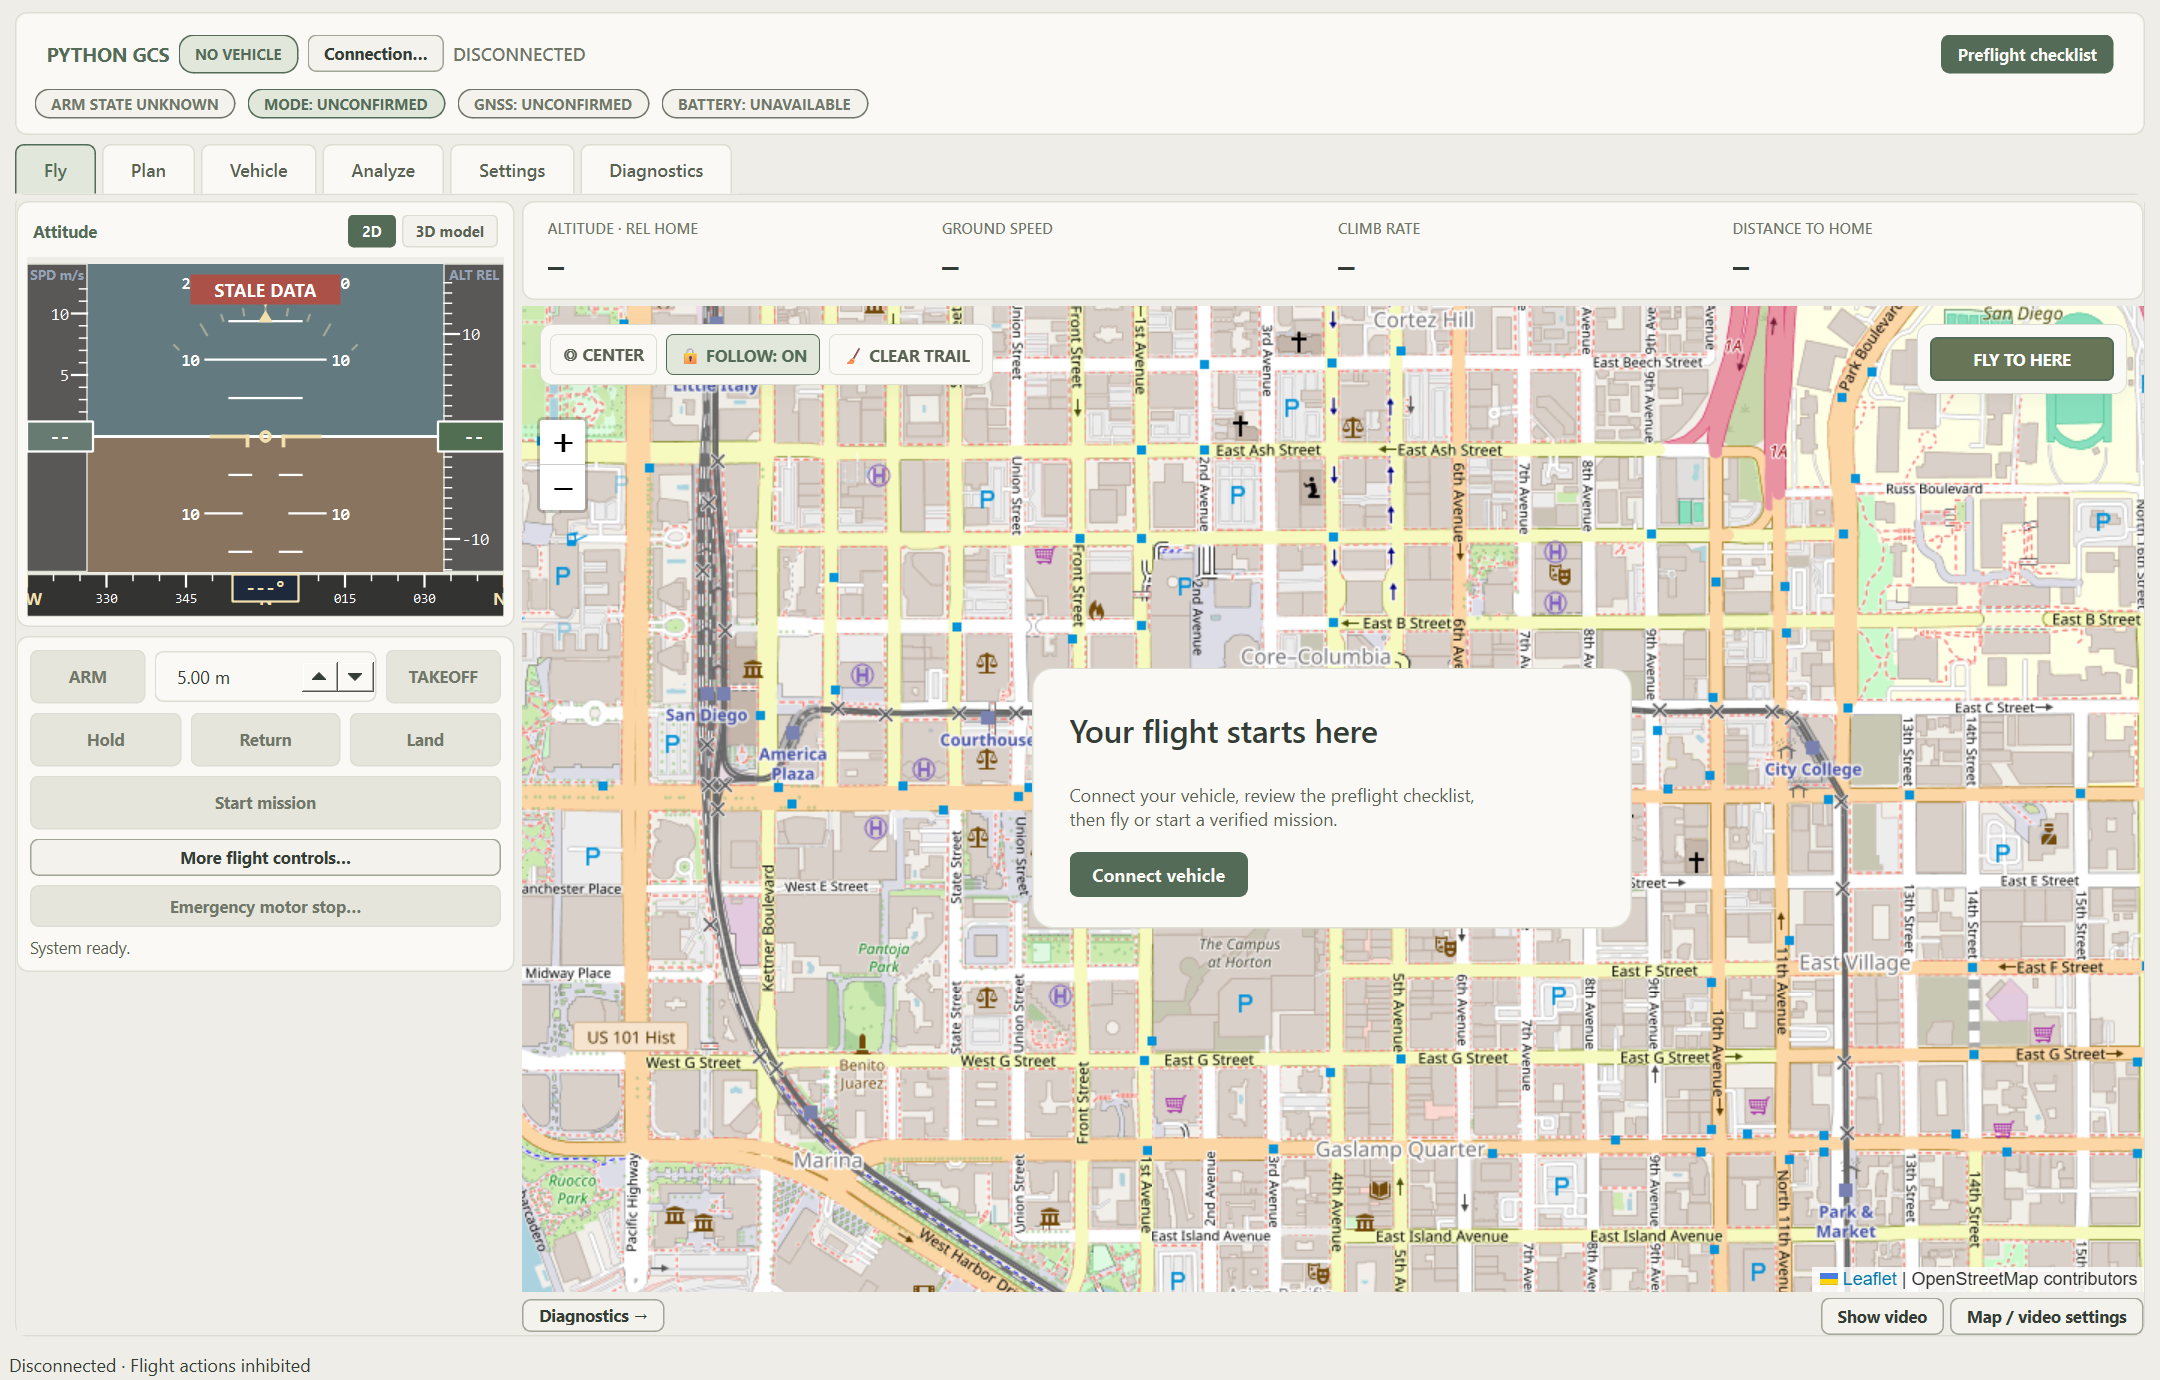Center the map on vehicle
2160x1380 pixels.
[603, 356]
